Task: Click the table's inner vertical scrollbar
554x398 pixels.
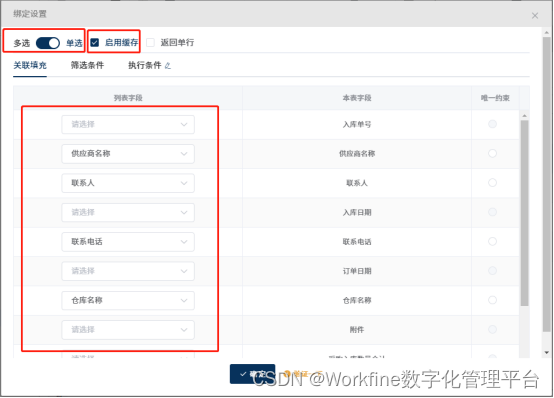Action: (x=524, y=213)
